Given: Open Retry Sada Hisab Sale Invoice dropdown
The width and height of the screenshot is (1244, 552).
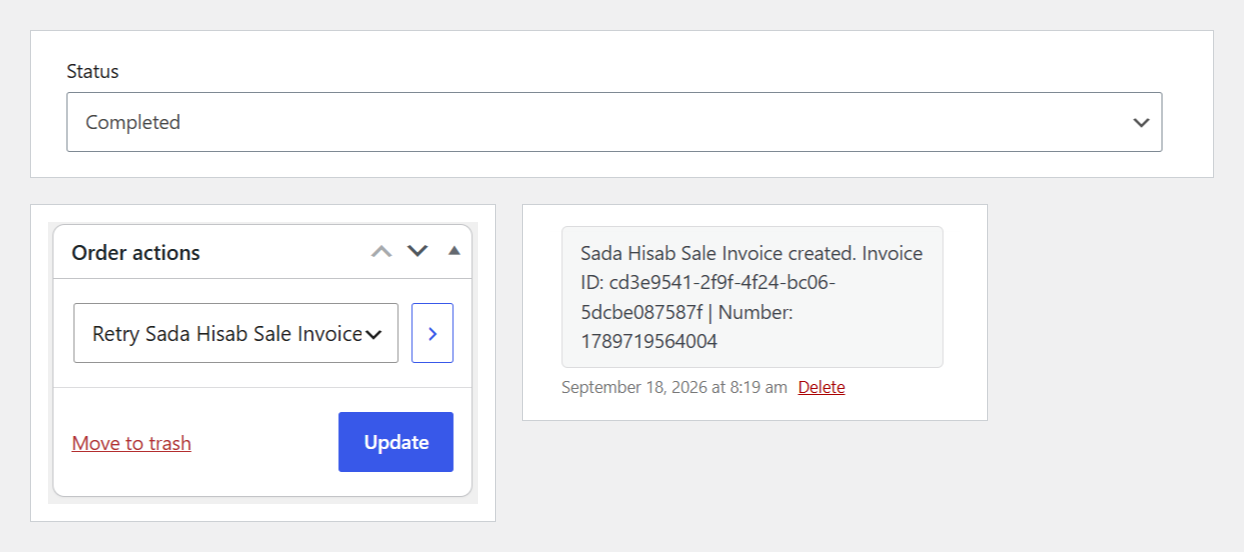Looking at the screenshot, I should [236, 333].
